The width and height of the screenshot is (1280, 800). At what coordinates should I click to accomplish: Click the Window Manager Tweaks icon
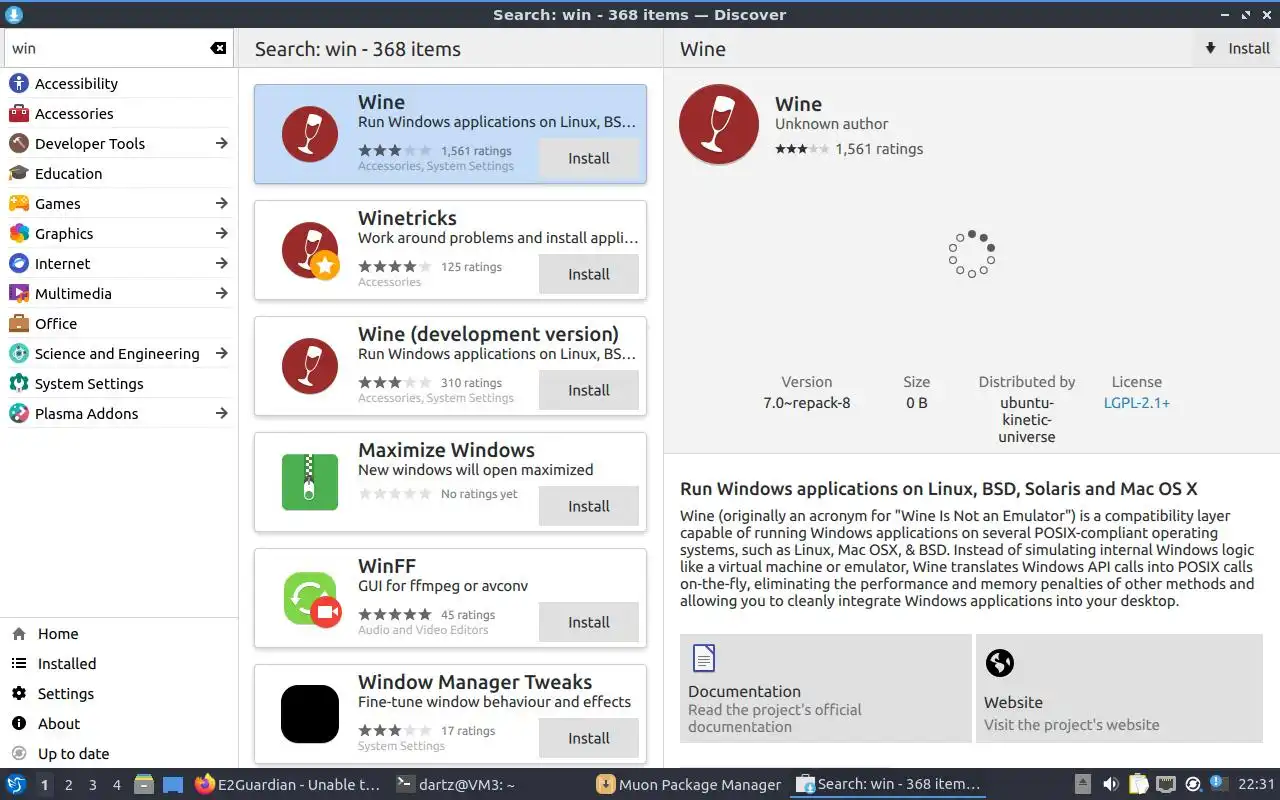click(x=310, y=714)
